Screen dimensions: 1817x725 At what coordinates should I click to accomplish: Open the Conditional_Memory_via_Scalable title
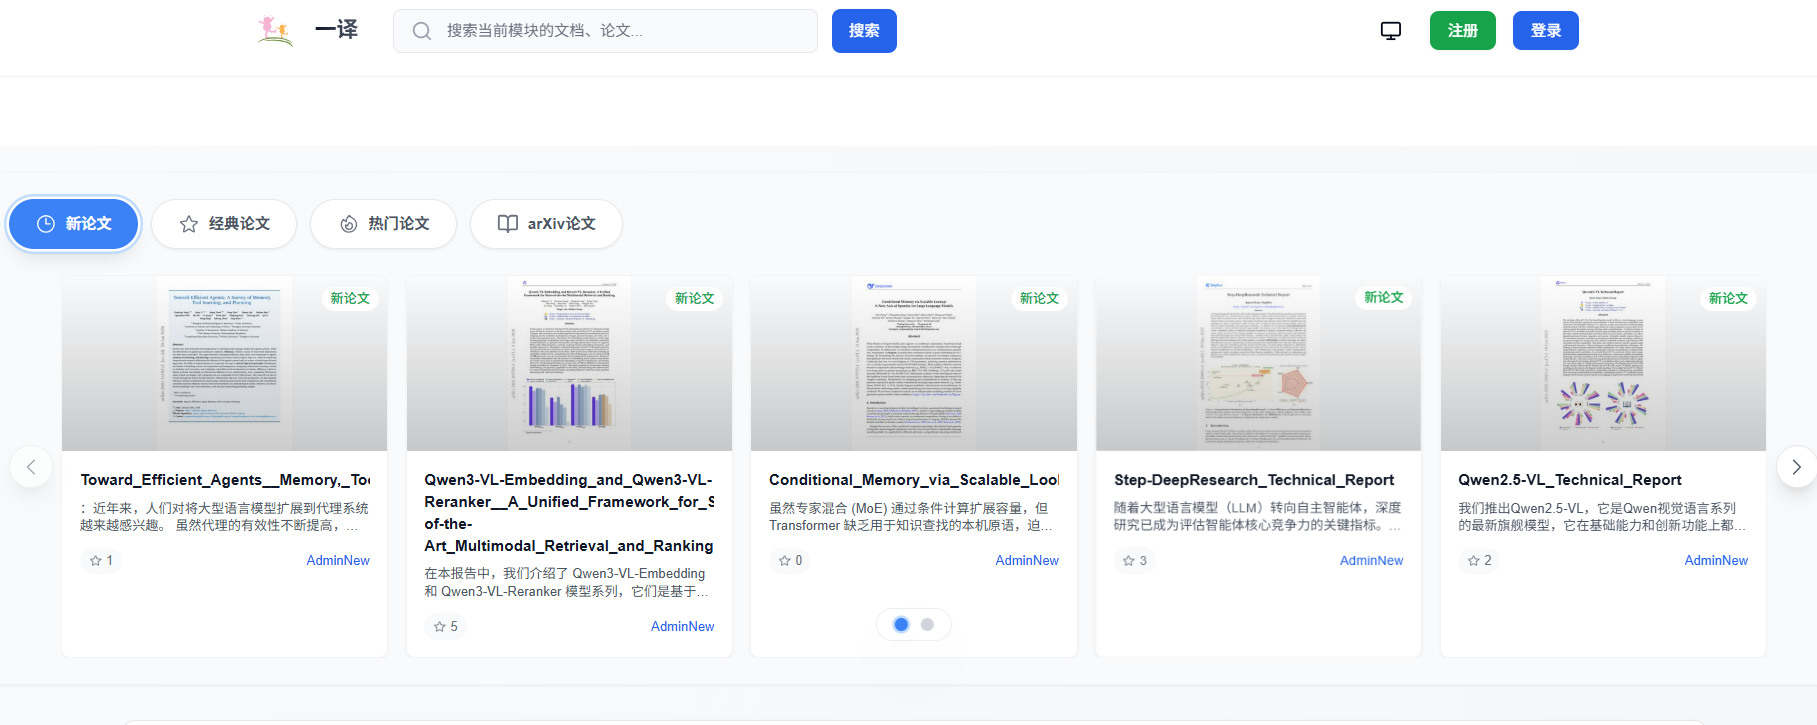pyautogui.click(x=914, y=480)
